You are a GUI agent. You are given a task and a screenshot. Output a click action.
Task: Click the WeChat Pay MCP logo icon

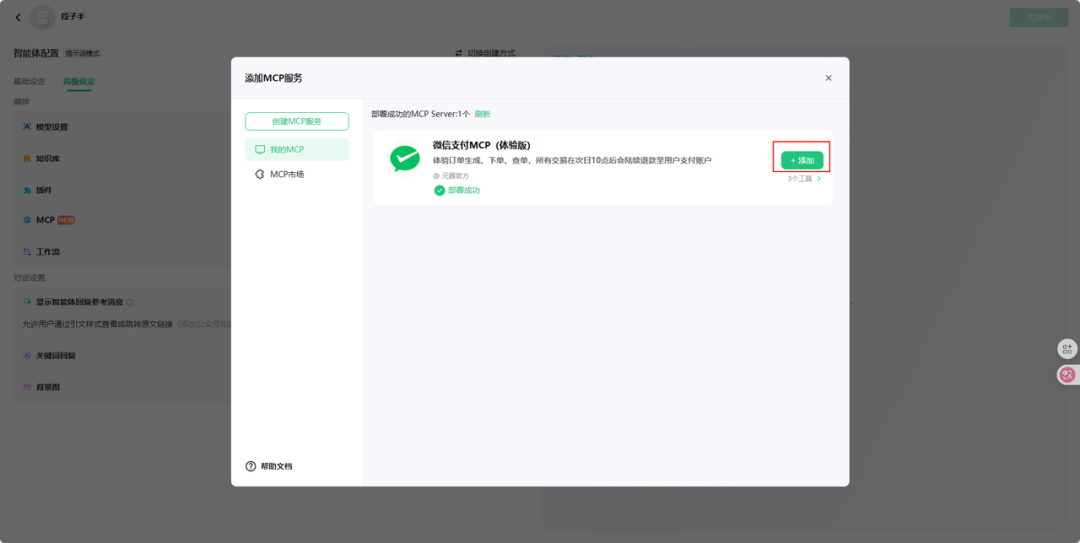405,159
